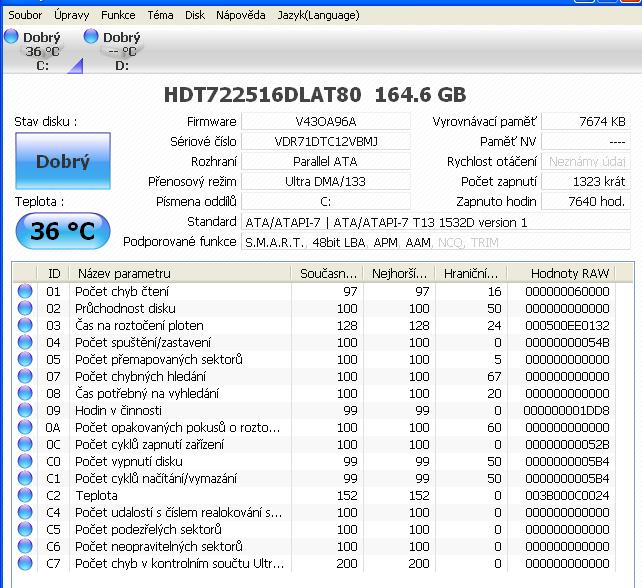The width and height of the screenshot is (642, 588).
Task: Click the Název parametru column header
Action: click(x=180, y=274)
